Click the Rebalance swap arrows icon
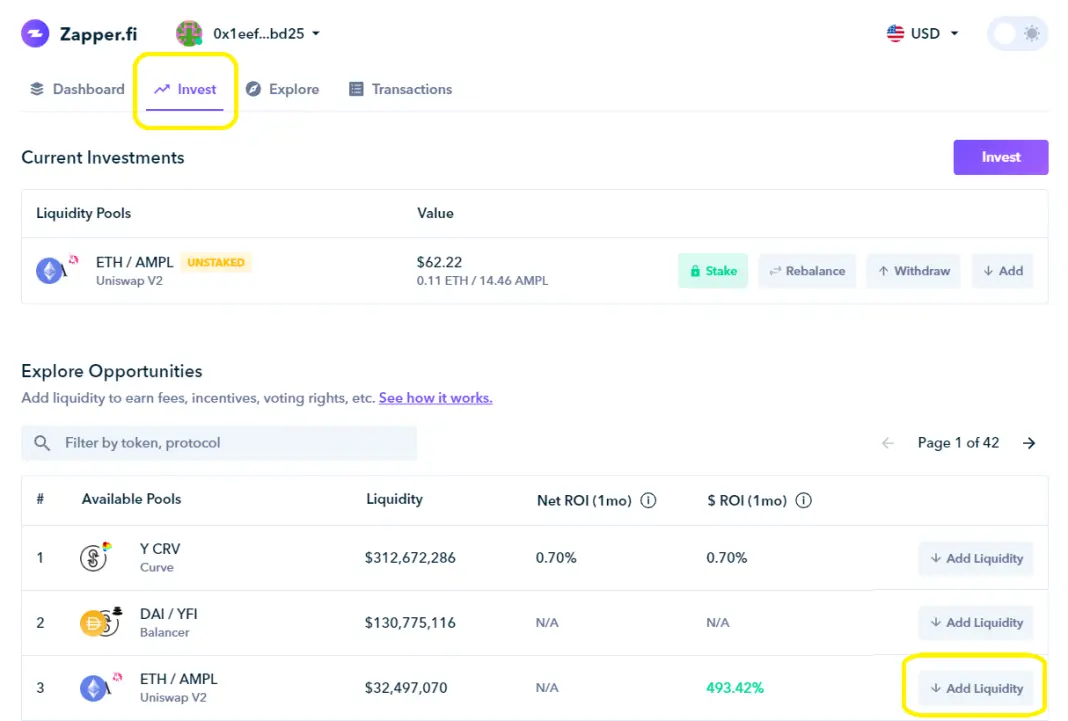Screen dimensions: 1068x721 (775, 271)
